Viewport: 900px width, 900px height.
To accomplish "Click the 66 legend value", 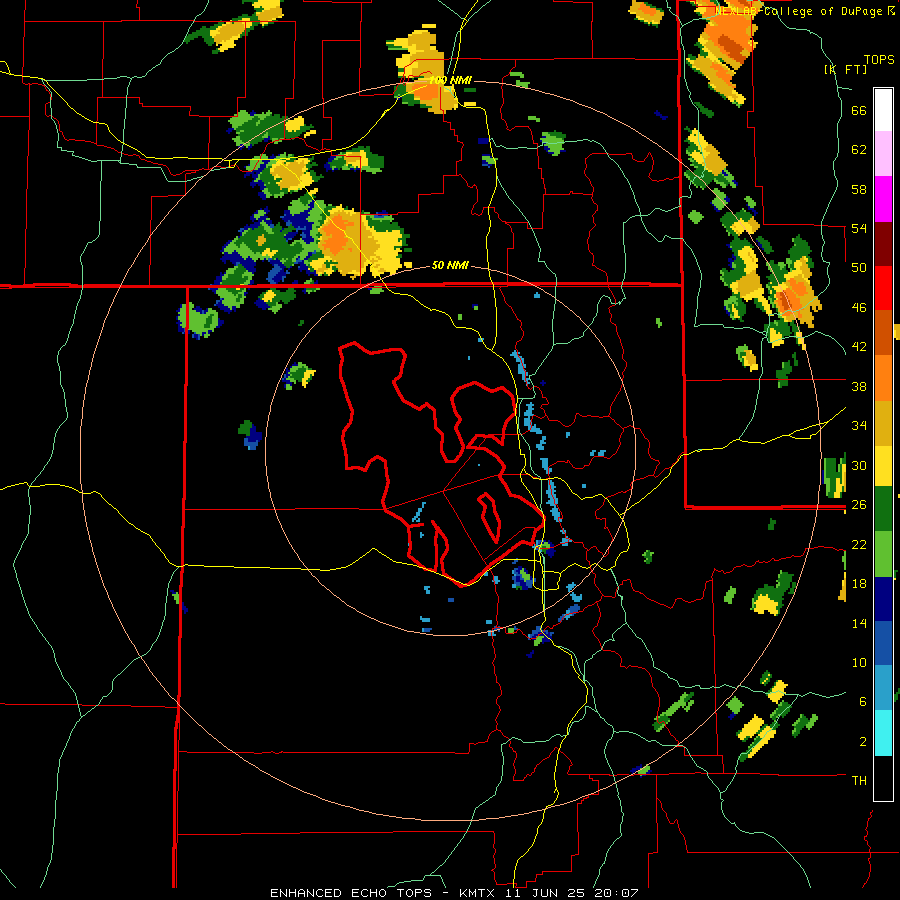I will [x=859, y=111].
